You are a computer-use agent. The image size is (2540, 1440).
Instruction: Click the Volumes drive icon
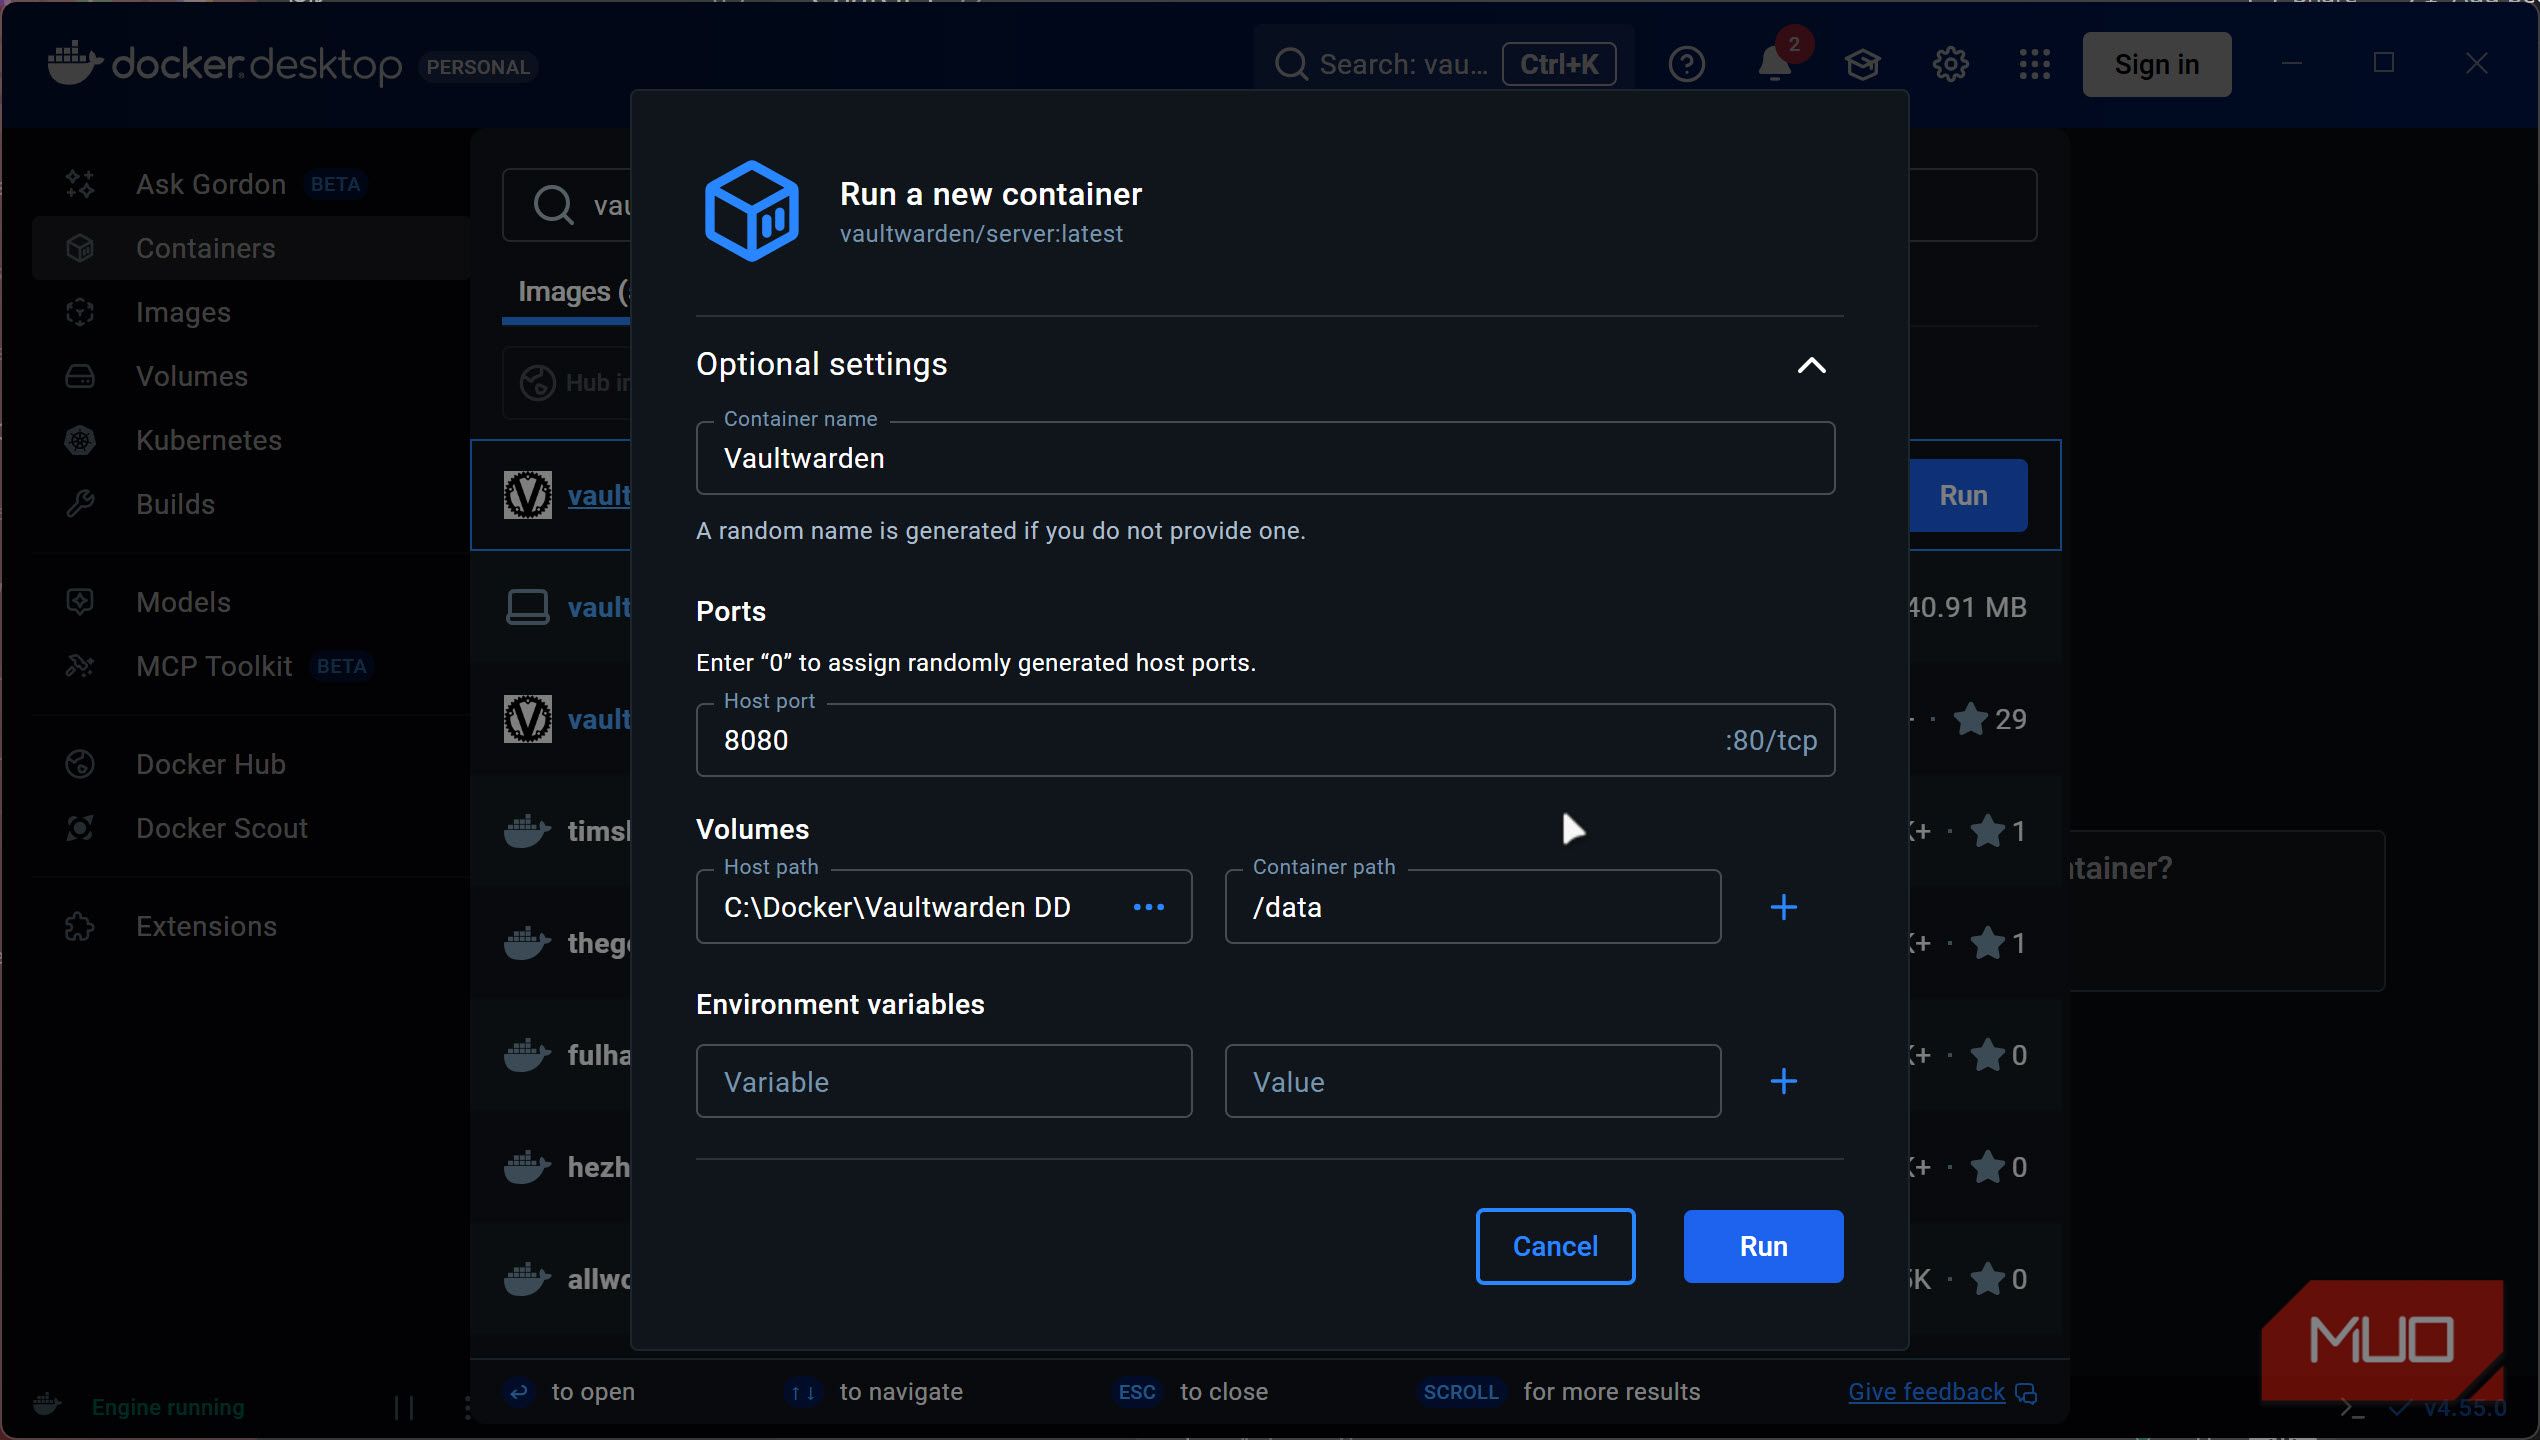point(80,376)
